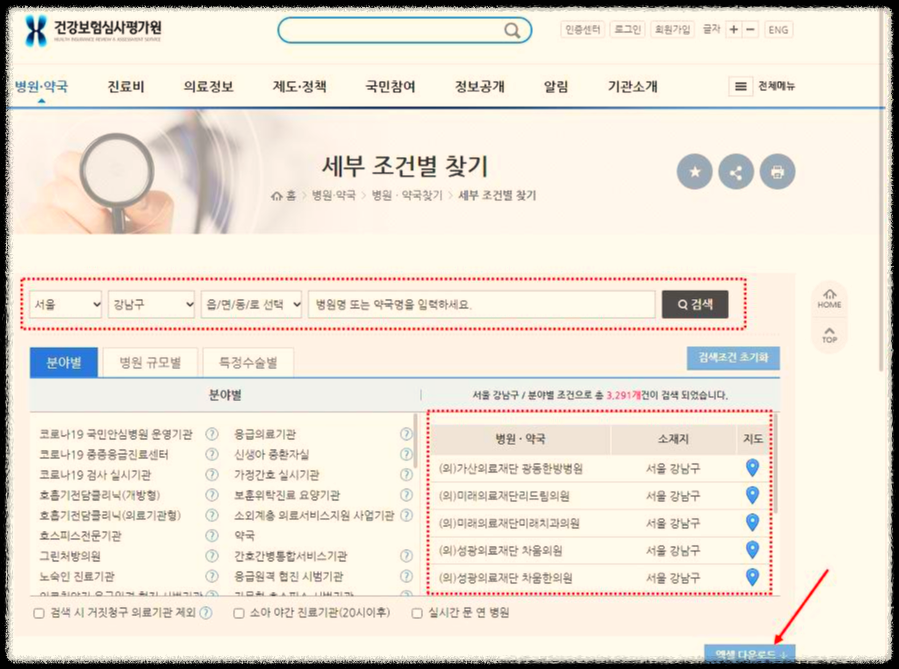Click the share icon on the banner

click(x=737, y=171)
